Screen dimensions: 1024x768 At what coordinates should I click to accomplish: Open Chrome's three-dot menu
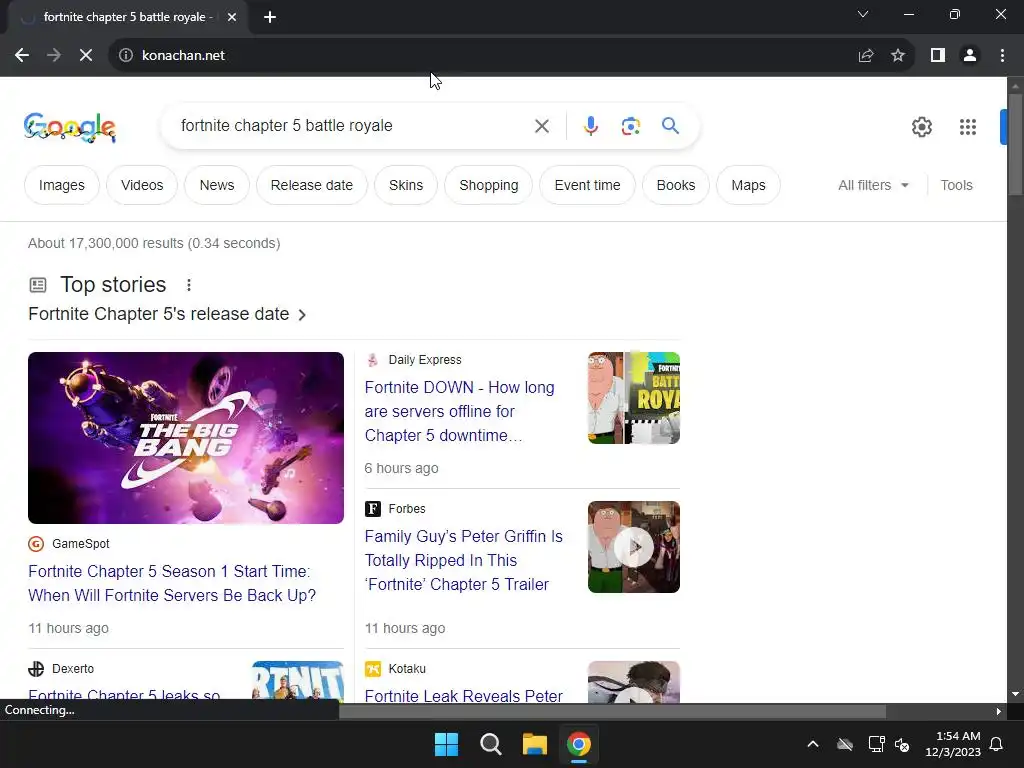[x=1002, y=56]
